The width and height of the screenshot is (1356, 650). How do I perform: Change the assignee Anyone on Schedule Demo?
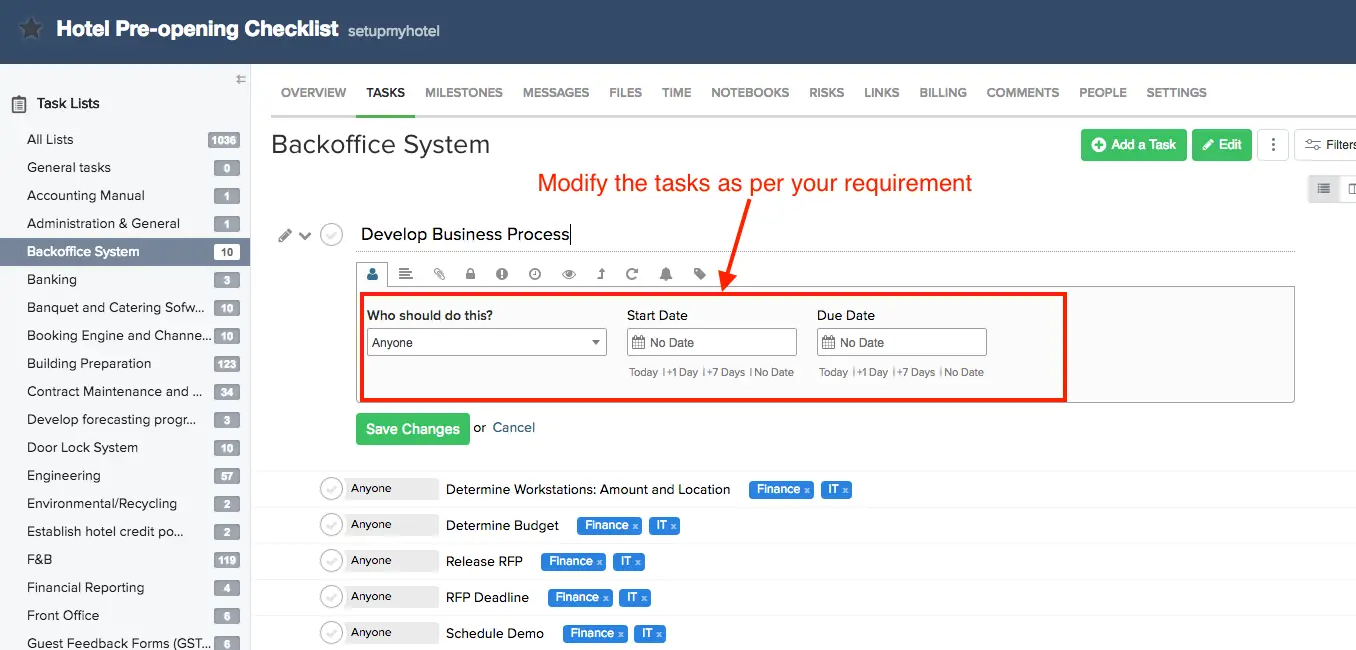[392, 633]
